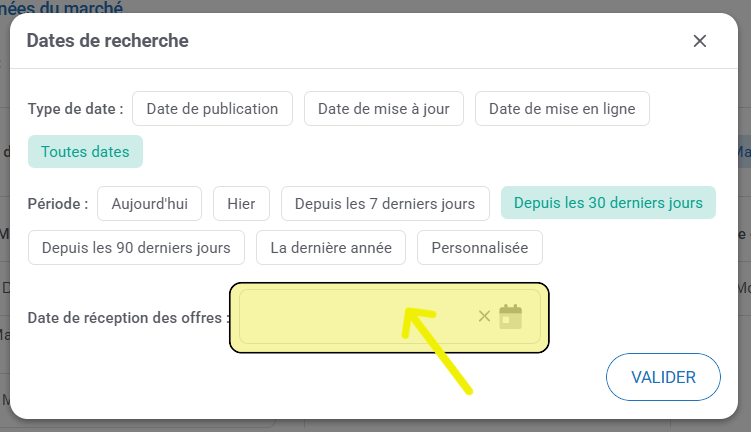Choose Date de mise à jour
Viewport: 751px width, 432px height.
pyautogui.click(x=384, y=109)
